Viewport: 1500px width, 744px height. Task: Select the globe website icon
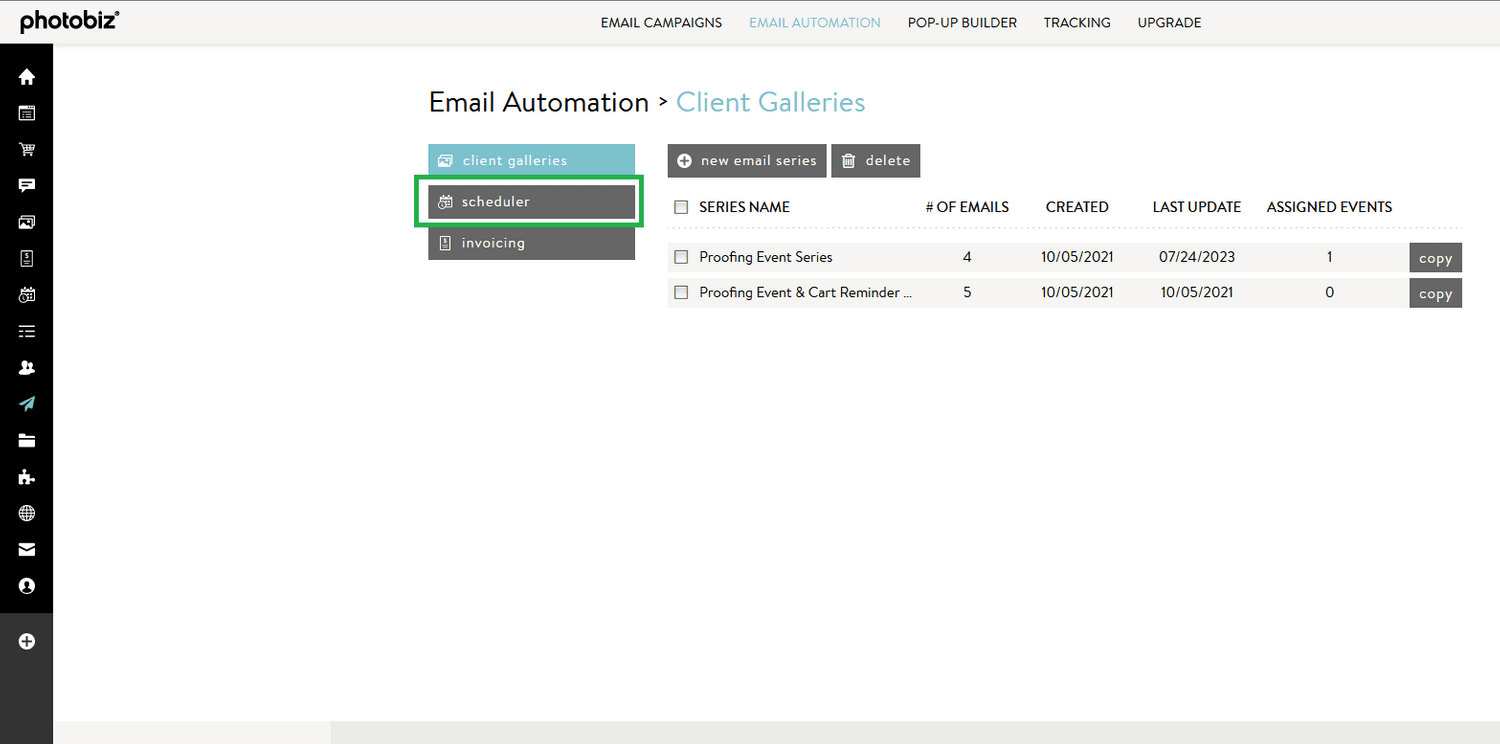click(x=27, y=513)
